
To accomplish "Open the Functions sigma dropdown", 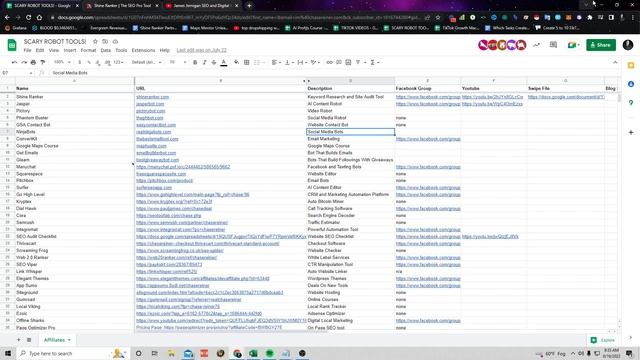I will [375, 62].
